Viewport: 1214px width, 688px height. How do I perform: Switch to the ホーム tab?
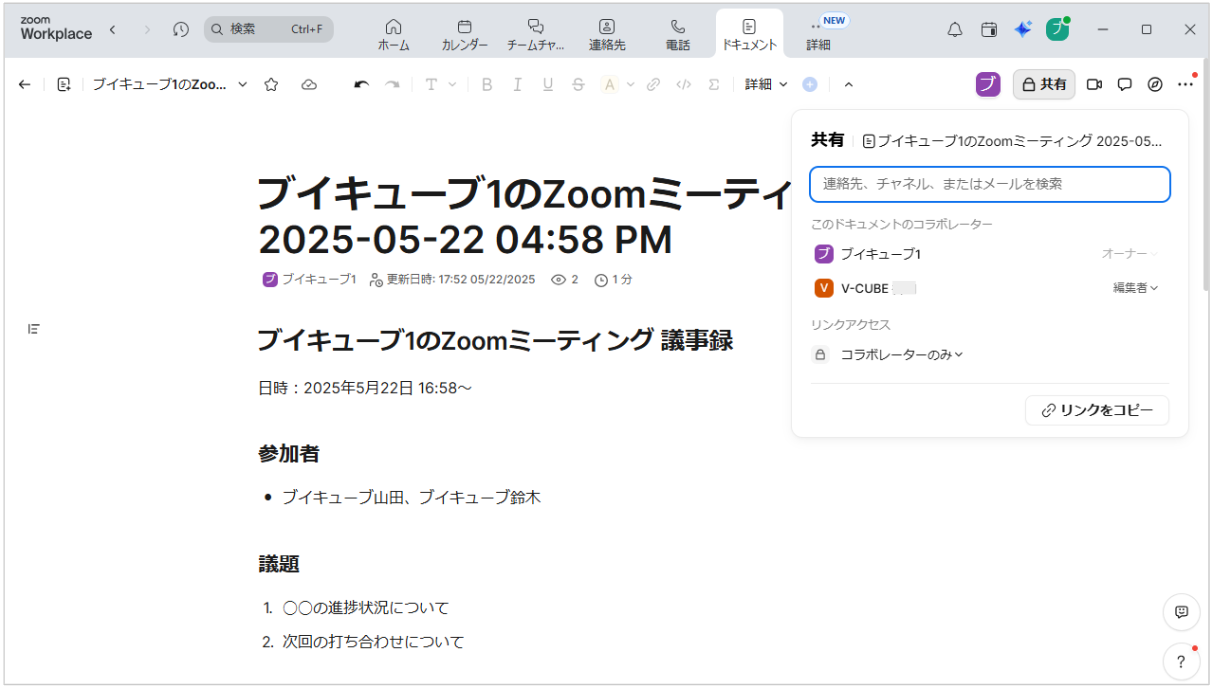[393, 35]
